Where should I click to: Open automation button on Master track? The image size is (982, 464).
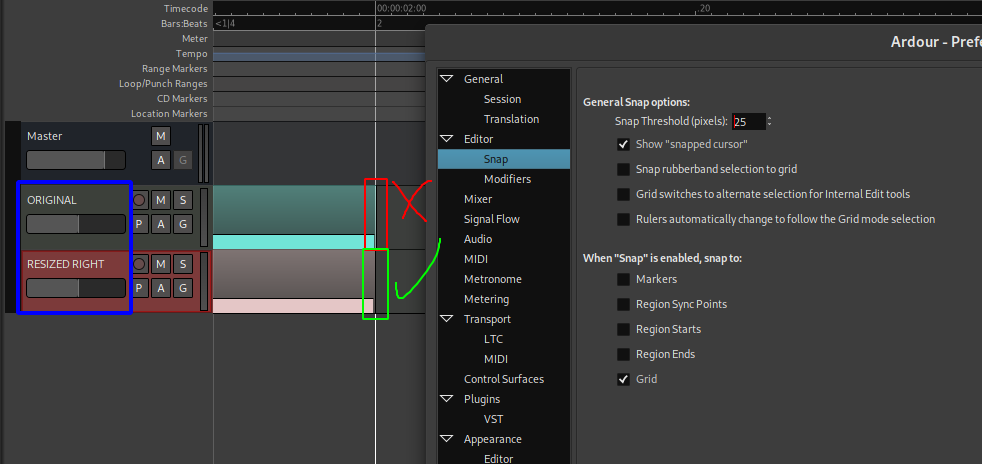161,160
